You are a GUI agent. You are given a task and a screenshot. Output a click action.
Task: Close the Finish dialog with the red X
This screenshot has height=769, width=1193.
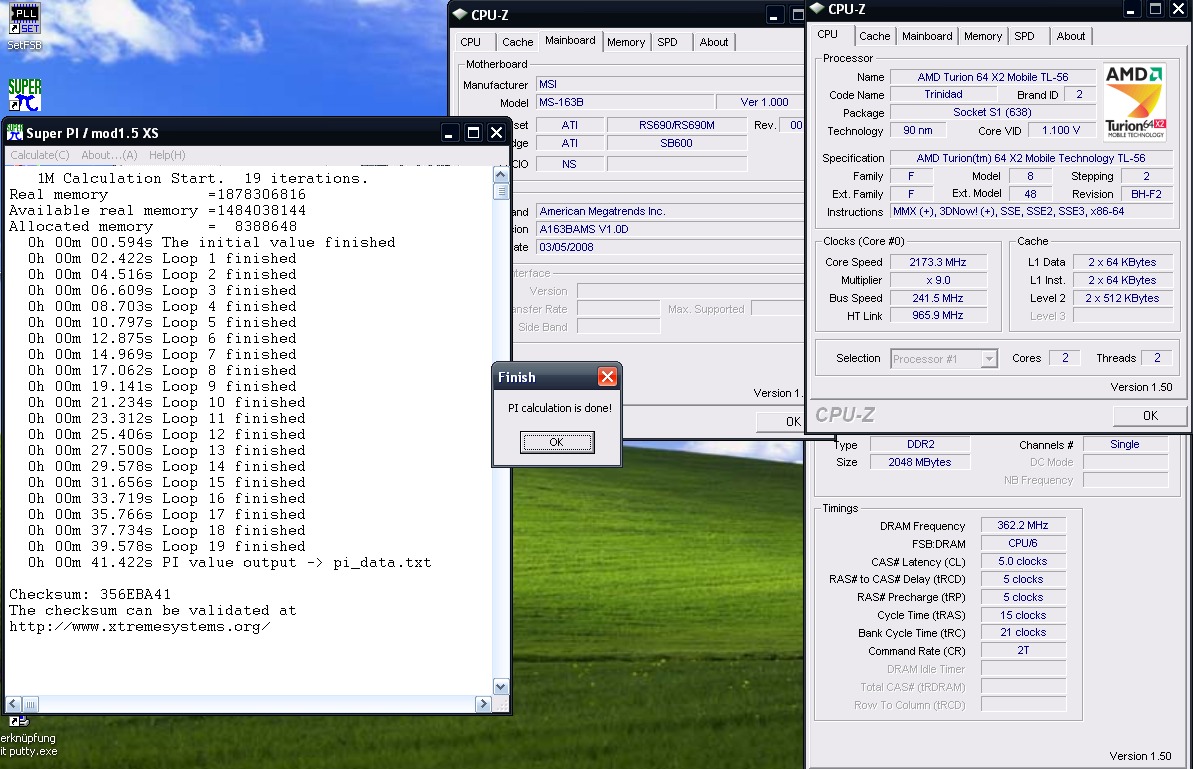[x=607, y=377]
